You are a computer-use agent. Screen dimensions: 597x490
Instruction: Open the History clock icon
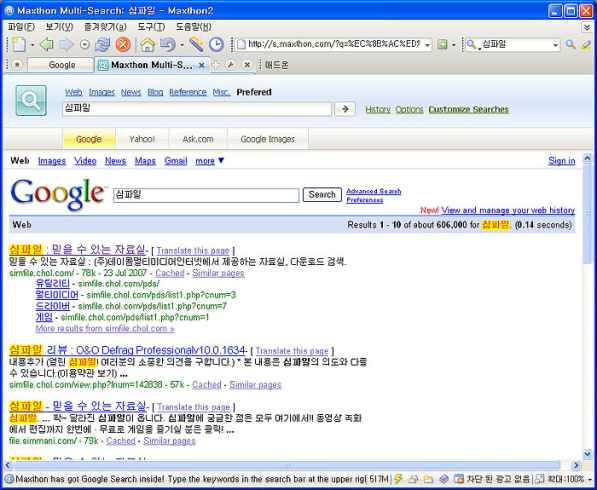click(216, 45)
